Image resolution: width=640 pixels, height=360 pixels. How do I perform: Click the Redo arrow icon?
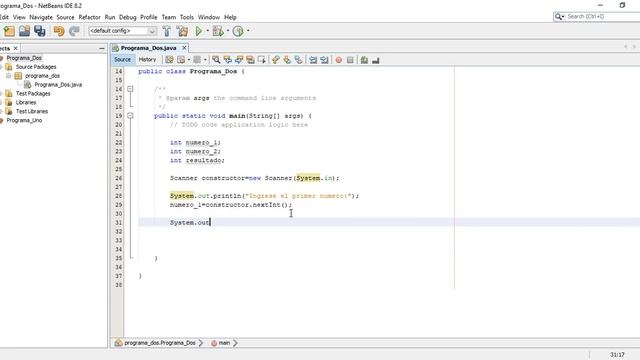point(74,31)
